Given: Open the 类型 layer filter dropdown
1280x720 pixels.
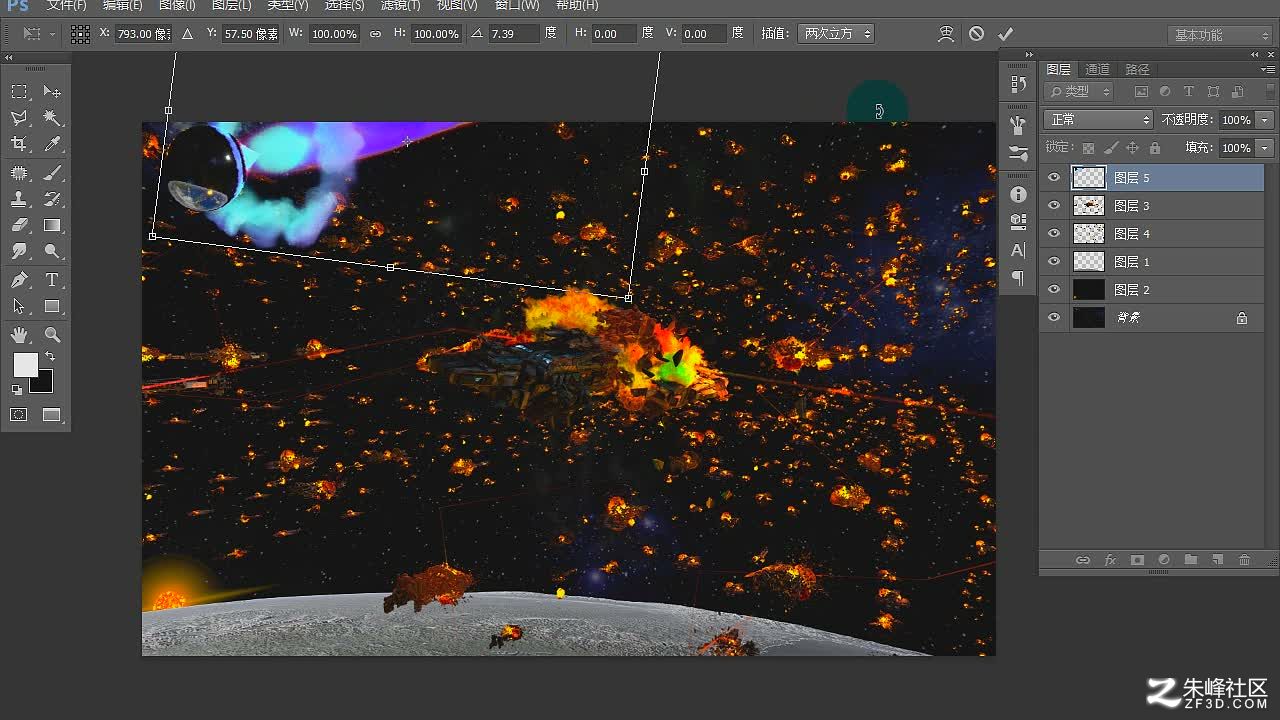Looking at the screenshot, I should pyautogui.click(x=1079, y=92).
